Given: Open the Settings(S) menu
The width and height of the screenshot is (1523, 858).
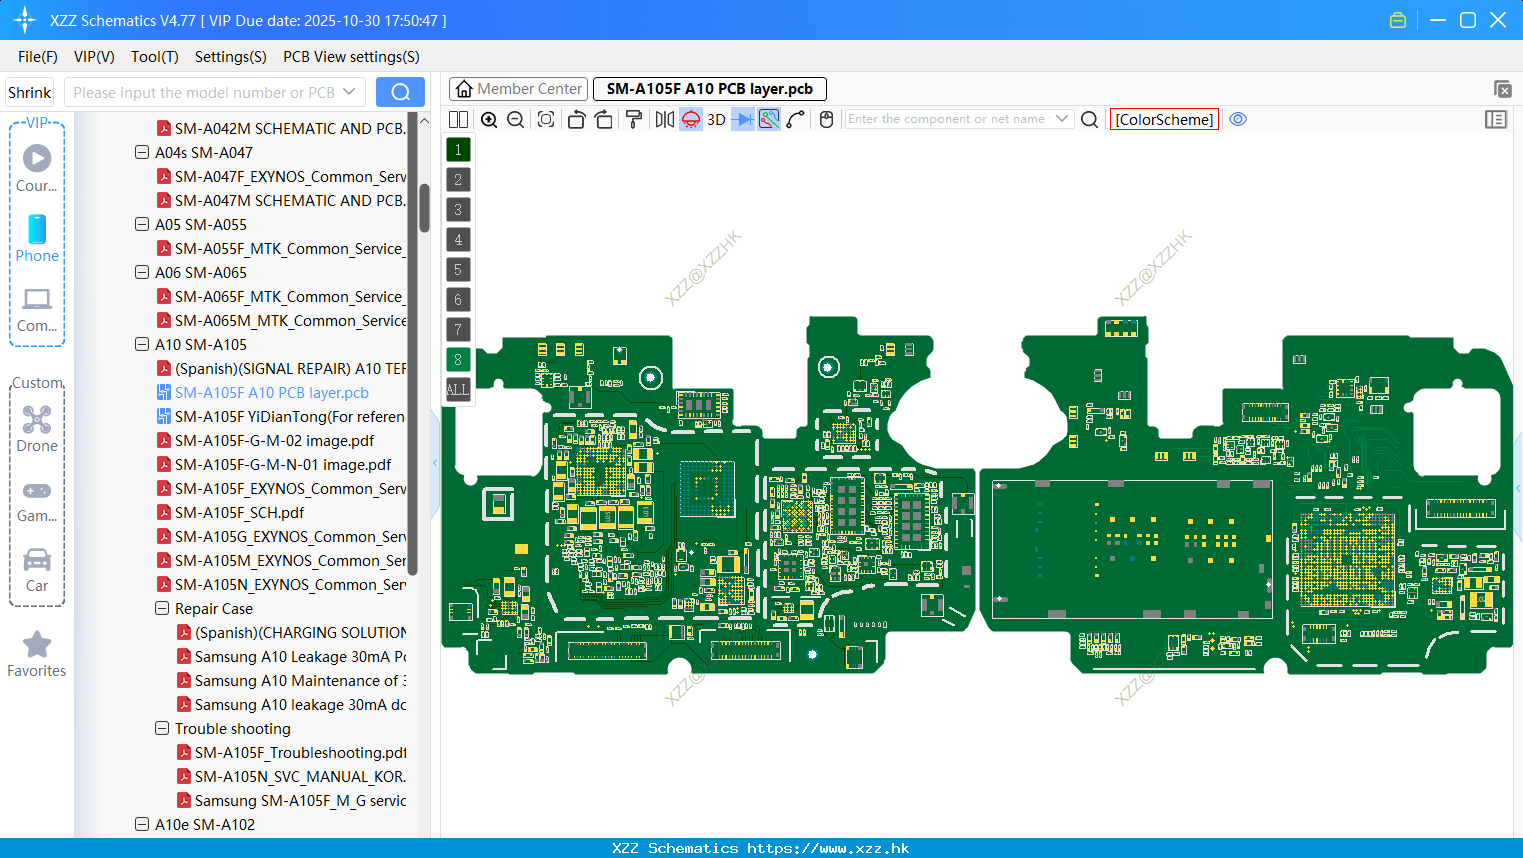Looking at the screenshot, I should [x=231, y=57].
